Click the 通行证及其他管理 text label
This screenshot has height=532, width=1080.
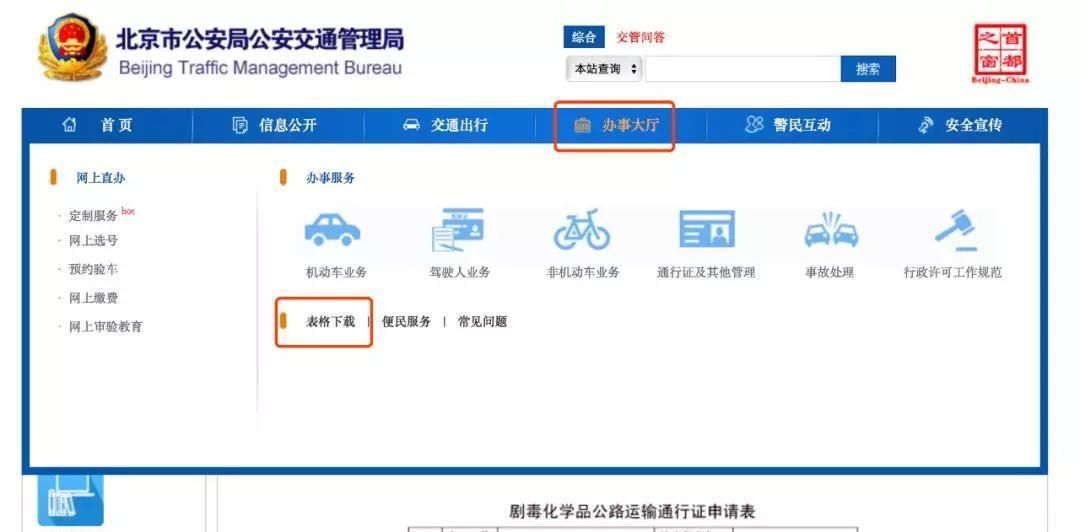point(707,272)
